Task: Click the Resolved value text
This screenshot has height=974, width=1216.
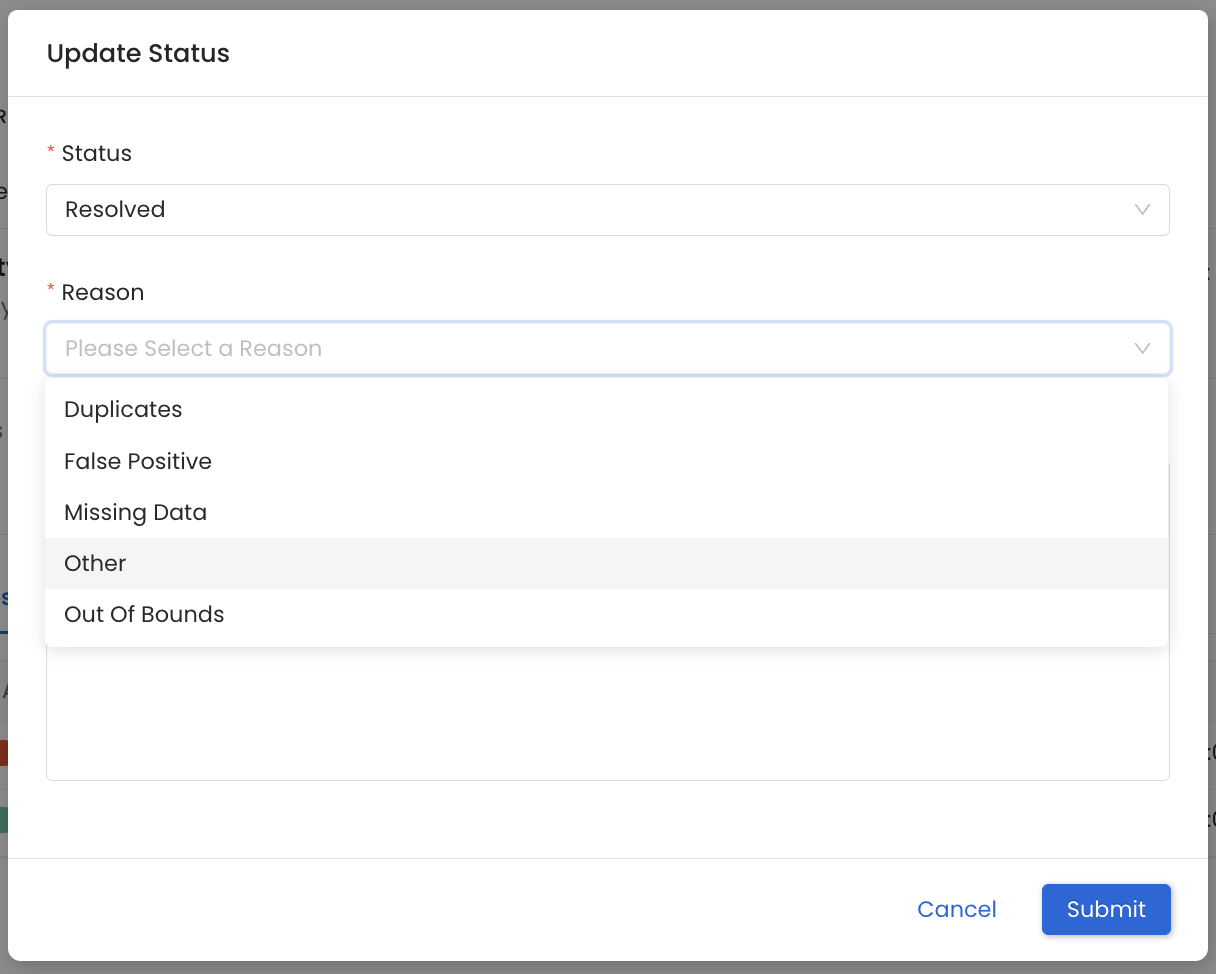Action: (115, 210)
